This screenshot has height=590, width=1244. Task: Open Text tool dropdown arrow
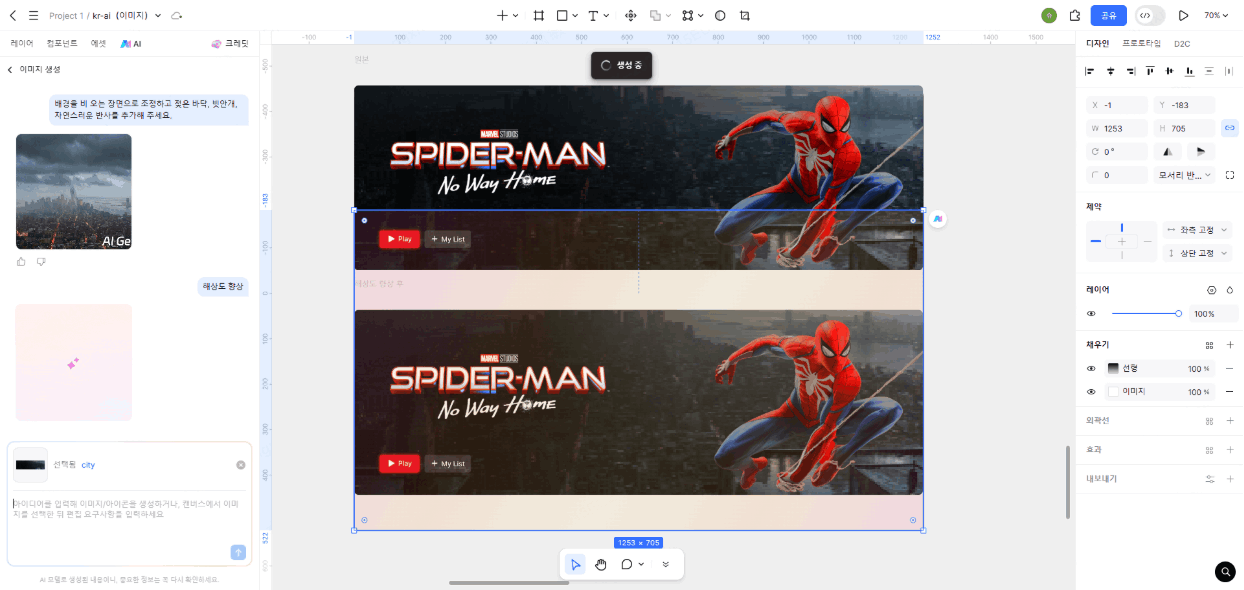[x=607, y=16]
